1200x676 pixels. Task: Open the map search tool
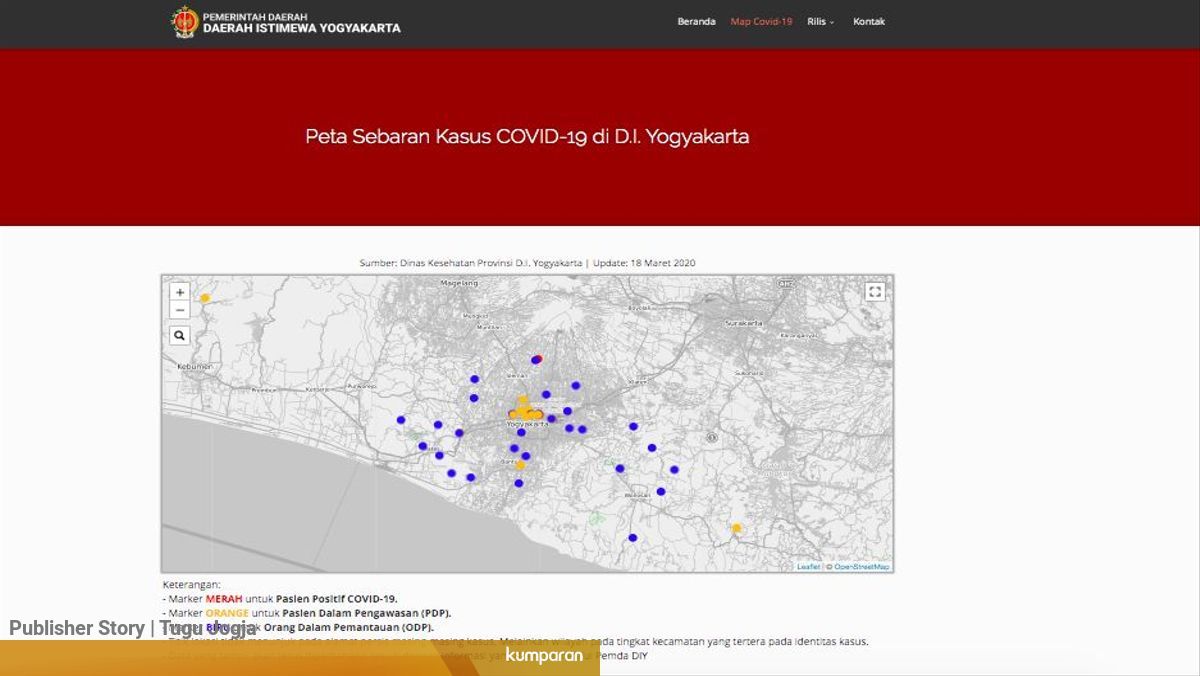pyautogui.click(x=180, y=336)
